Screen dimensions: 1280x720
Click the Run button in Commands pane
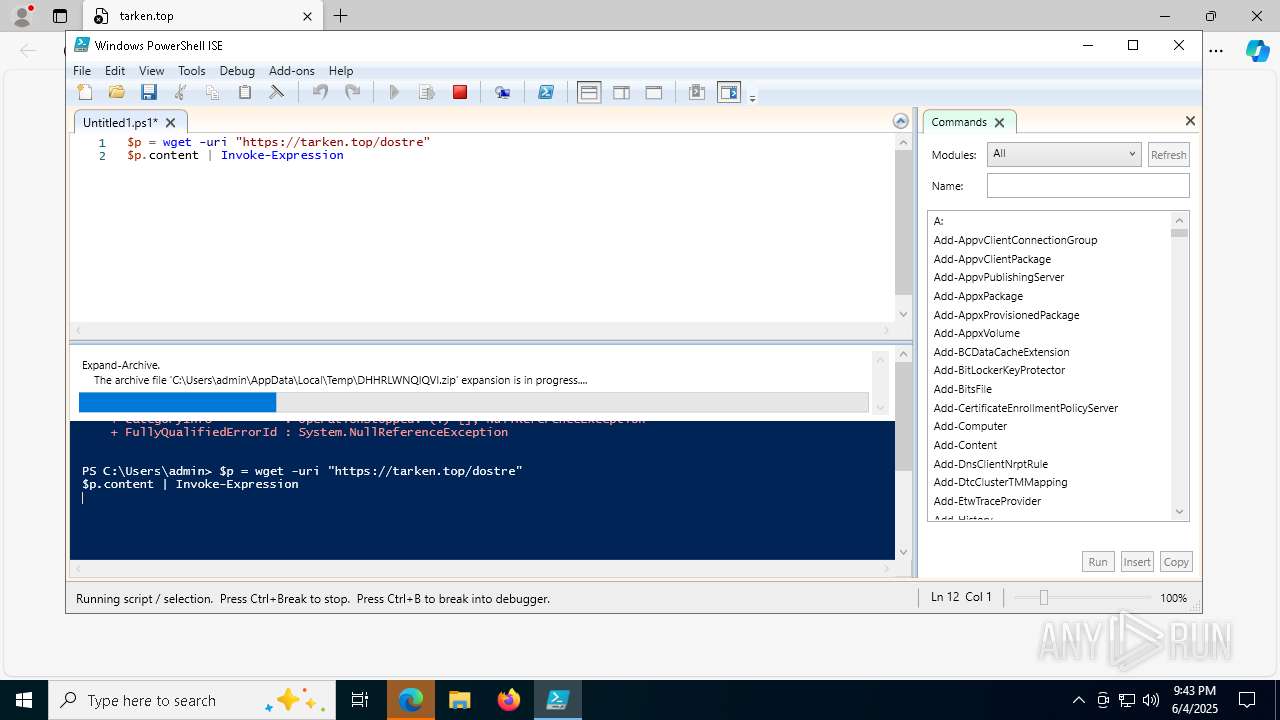click(x=1098, y=562)
